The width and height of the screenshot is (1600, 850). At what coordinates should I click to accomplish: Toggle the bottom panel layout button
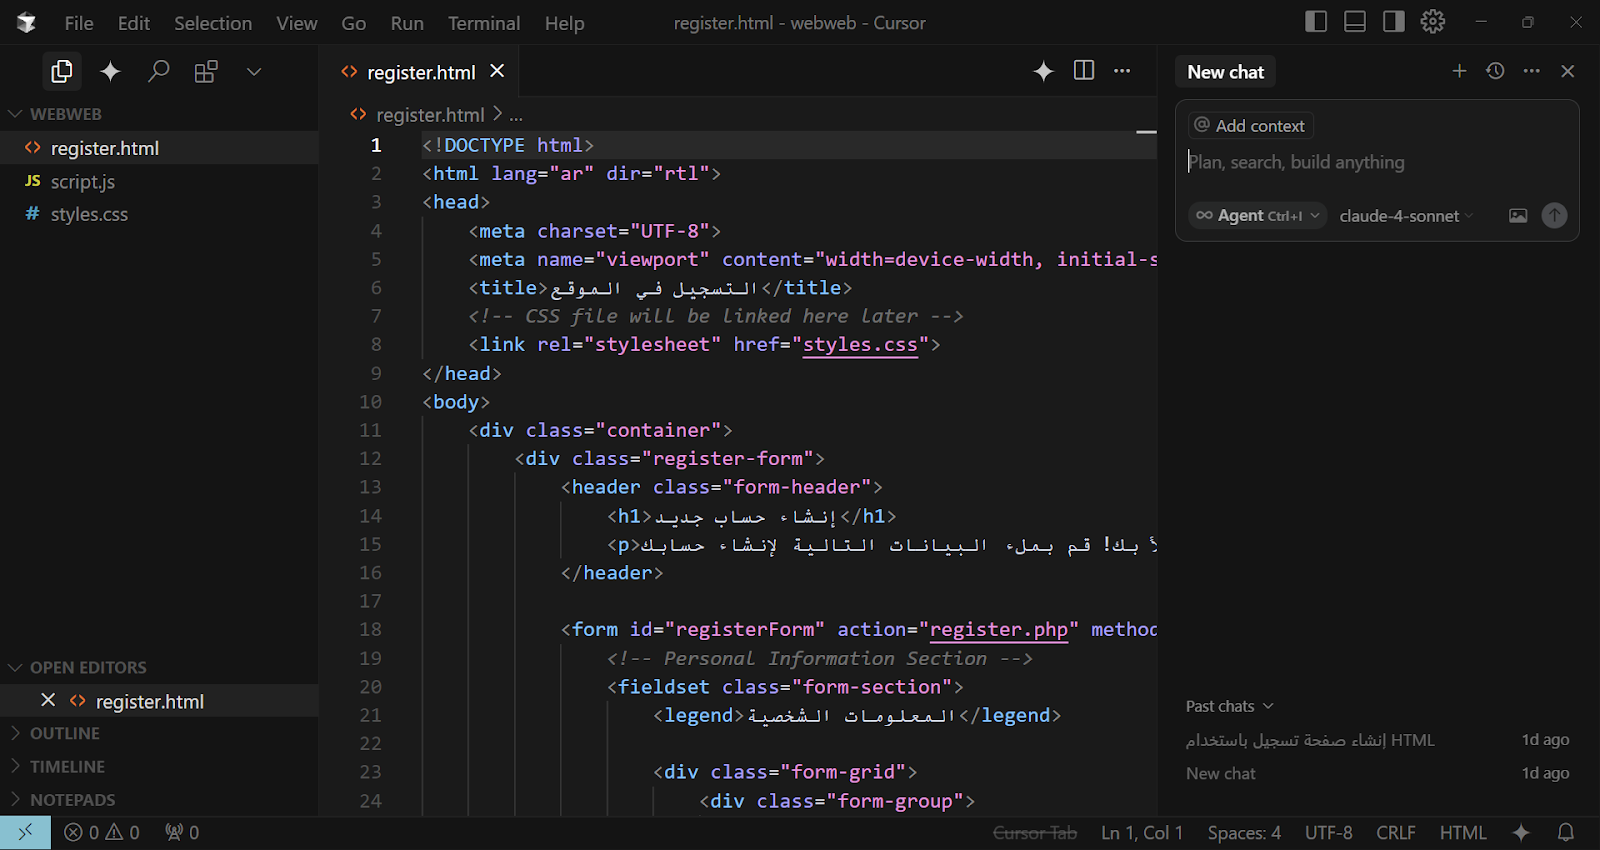click(x=1355, y=22)
